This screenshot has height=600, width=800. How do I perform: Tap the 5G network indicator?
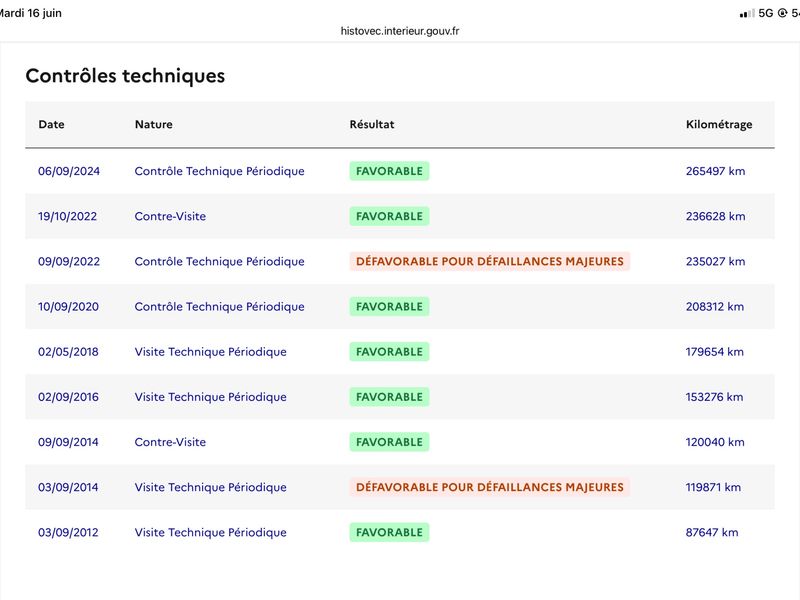(766, 13)
